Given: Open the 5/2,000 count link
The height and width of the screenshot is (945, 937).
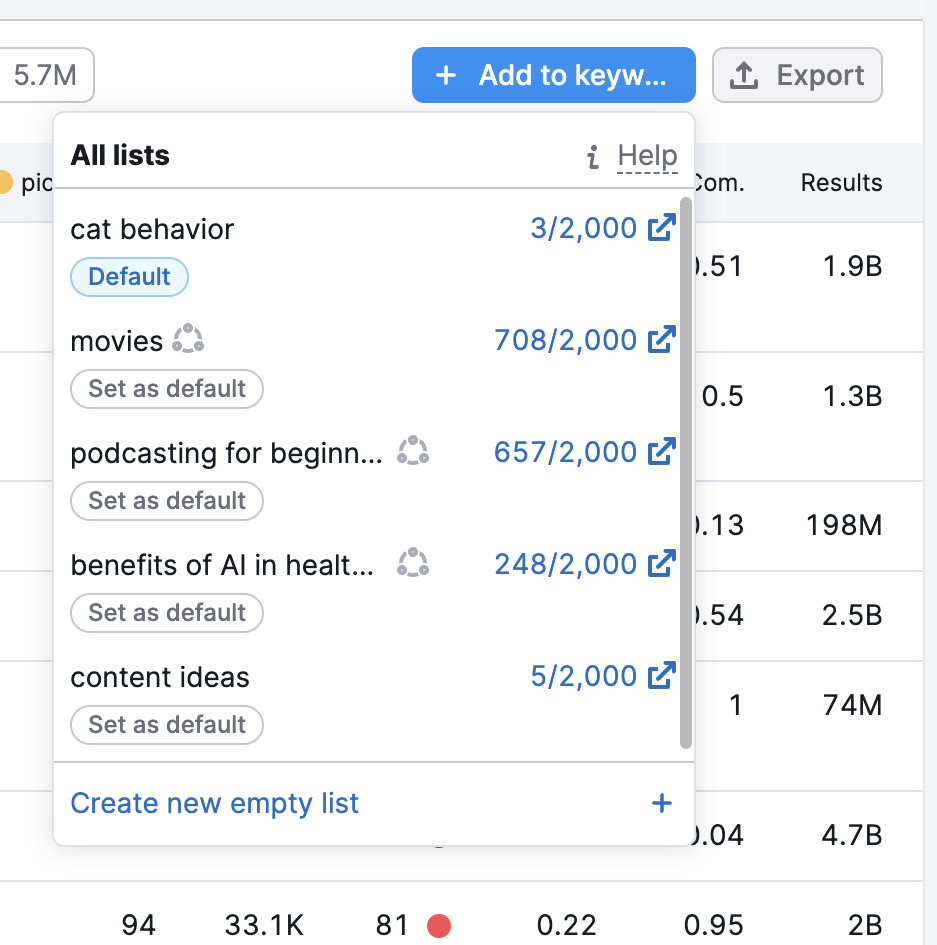Looking at the screenshot, I should 583,676.
